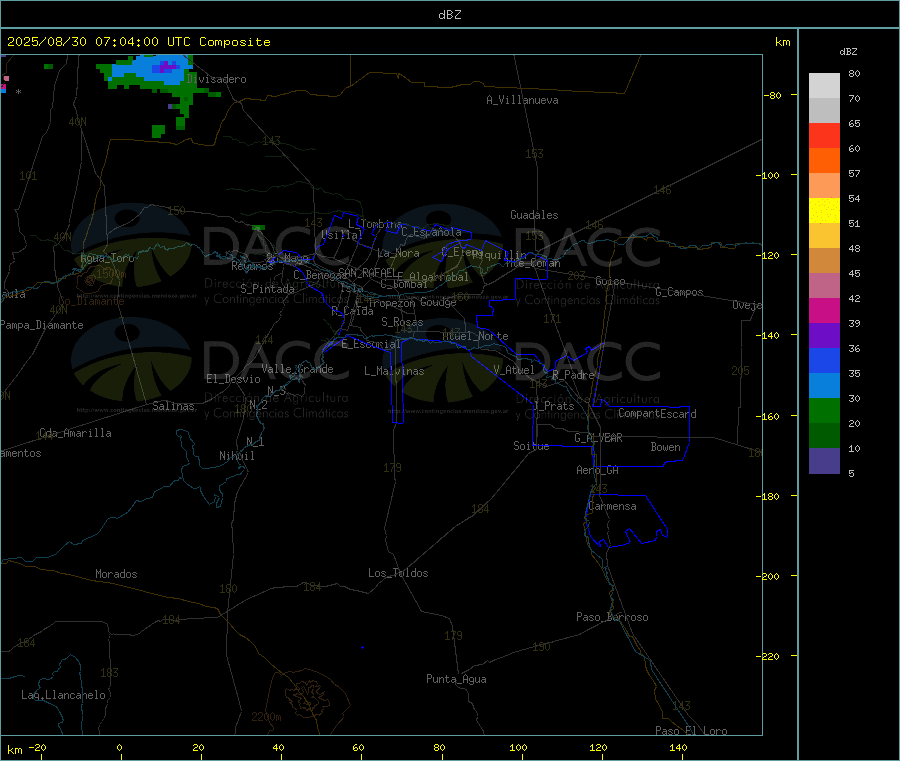Click the 2025/08/30 07:04:00 UTC Composite timestamp
This screenshot has height=761, width=900.
tap(138, 42)
